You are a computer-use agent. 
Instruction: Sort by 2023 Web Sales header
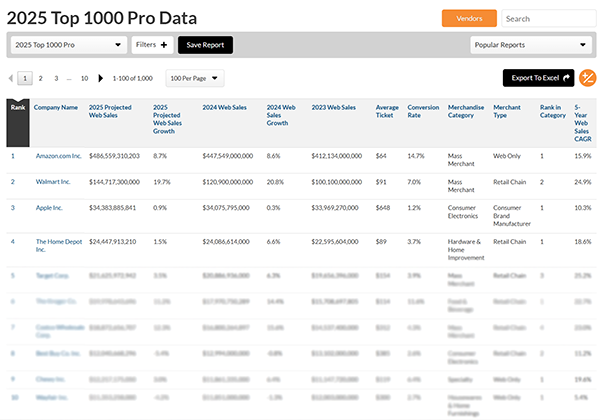(x=333, y=107)
